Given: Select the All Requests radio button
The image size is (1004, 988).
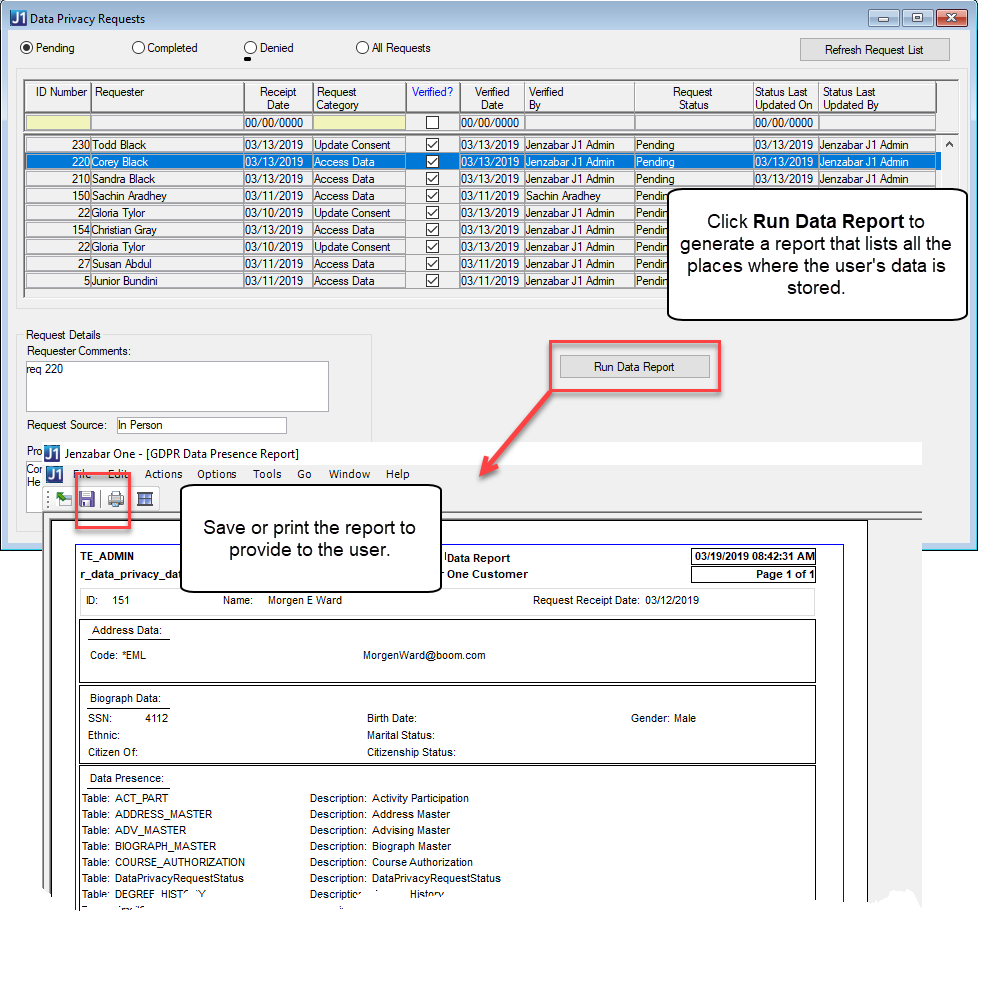Looking at the screenshot, I should click(x=362, y=48).
